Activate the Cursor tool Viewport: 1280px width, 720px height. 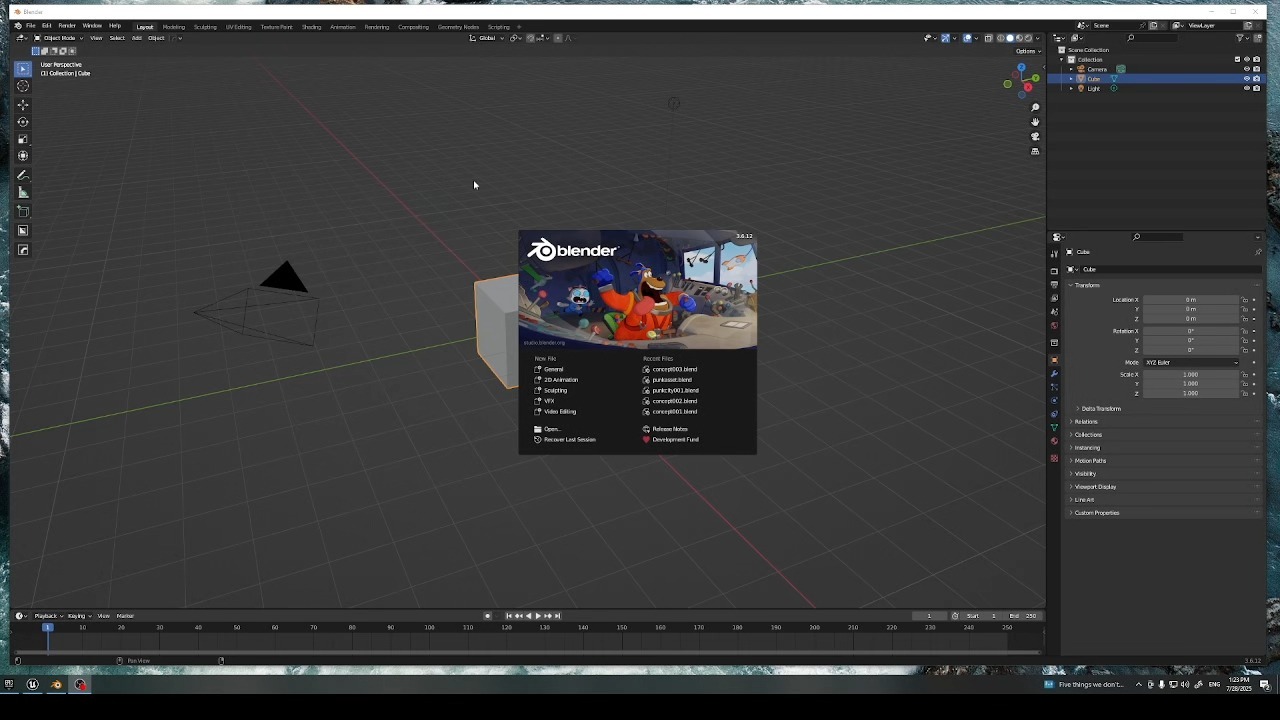pos(23,86)
